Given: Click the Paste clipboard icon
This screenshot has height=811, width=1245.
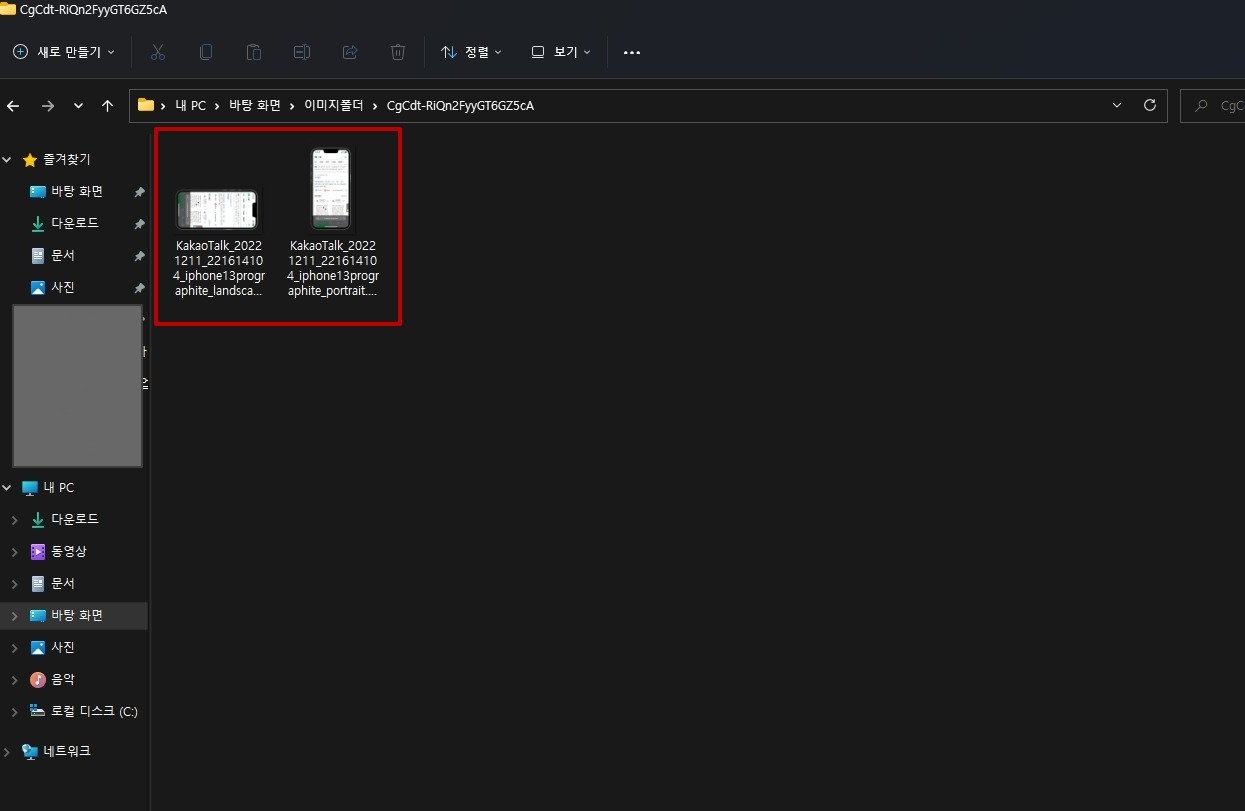Looking at the screenshot, I should [x=254, y=52].
